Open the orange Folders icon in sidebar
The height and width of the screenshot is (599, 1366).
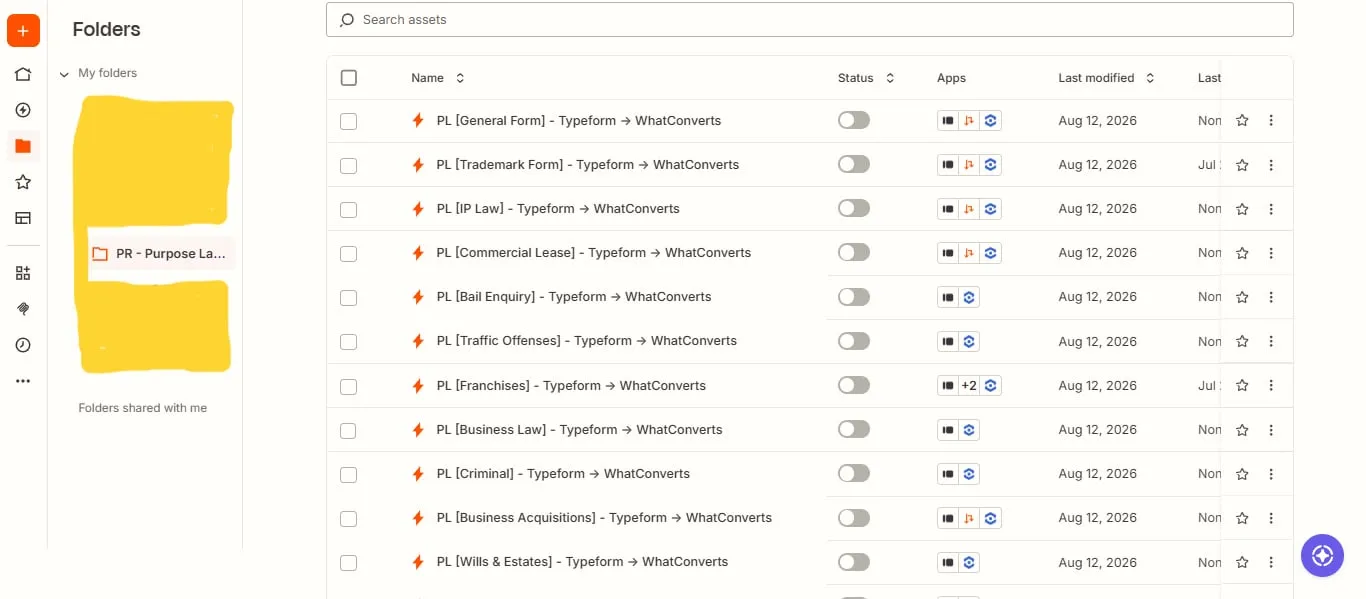click(x=23, y=146)
